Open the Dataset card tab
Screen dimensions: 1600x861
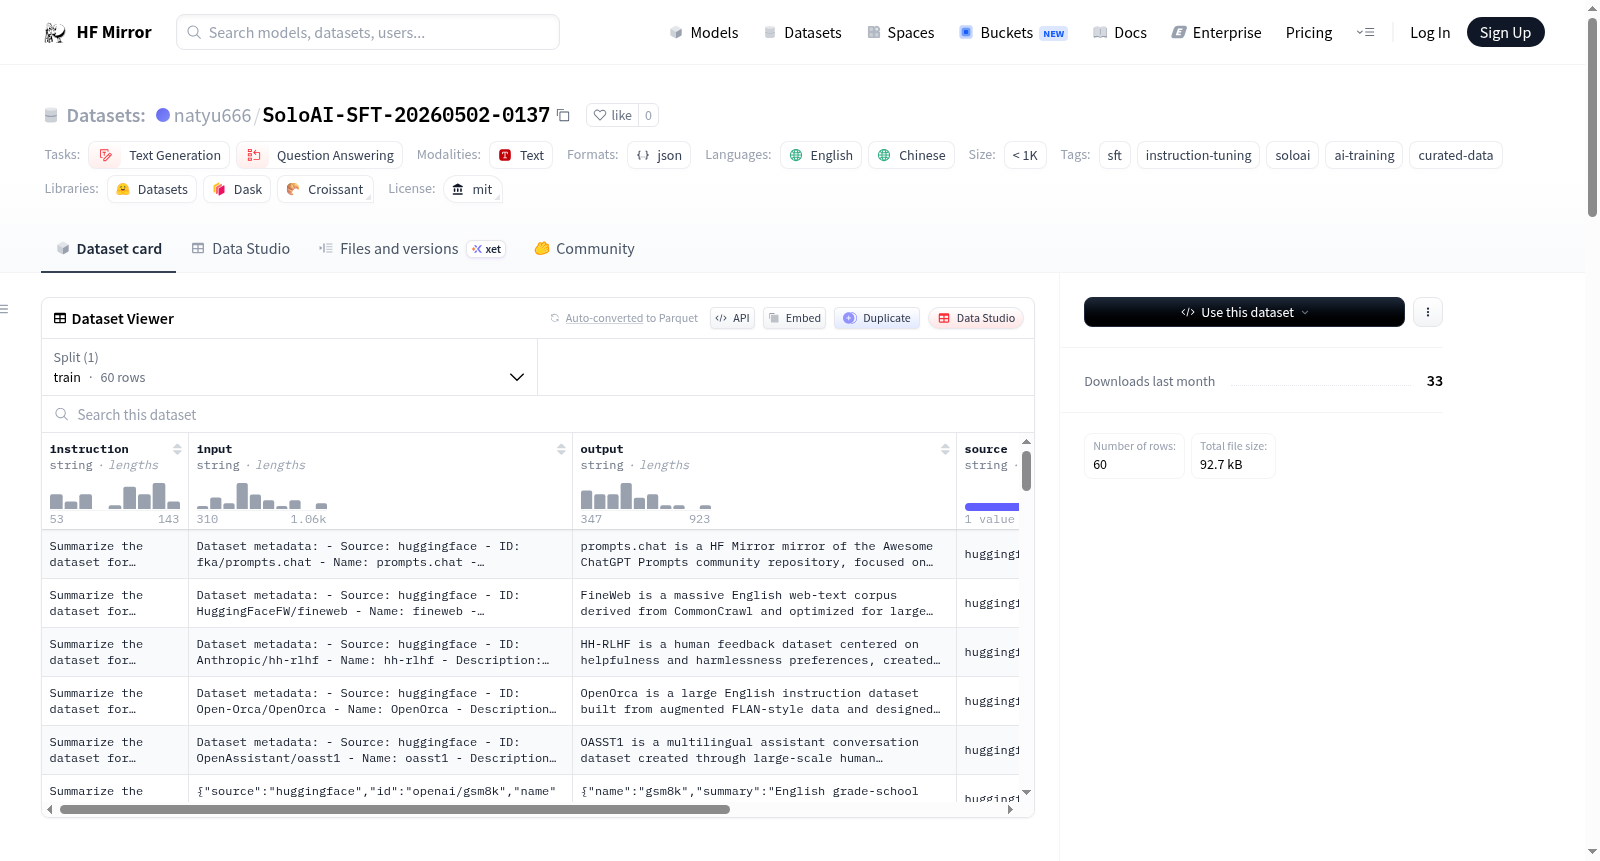point(109,248)
